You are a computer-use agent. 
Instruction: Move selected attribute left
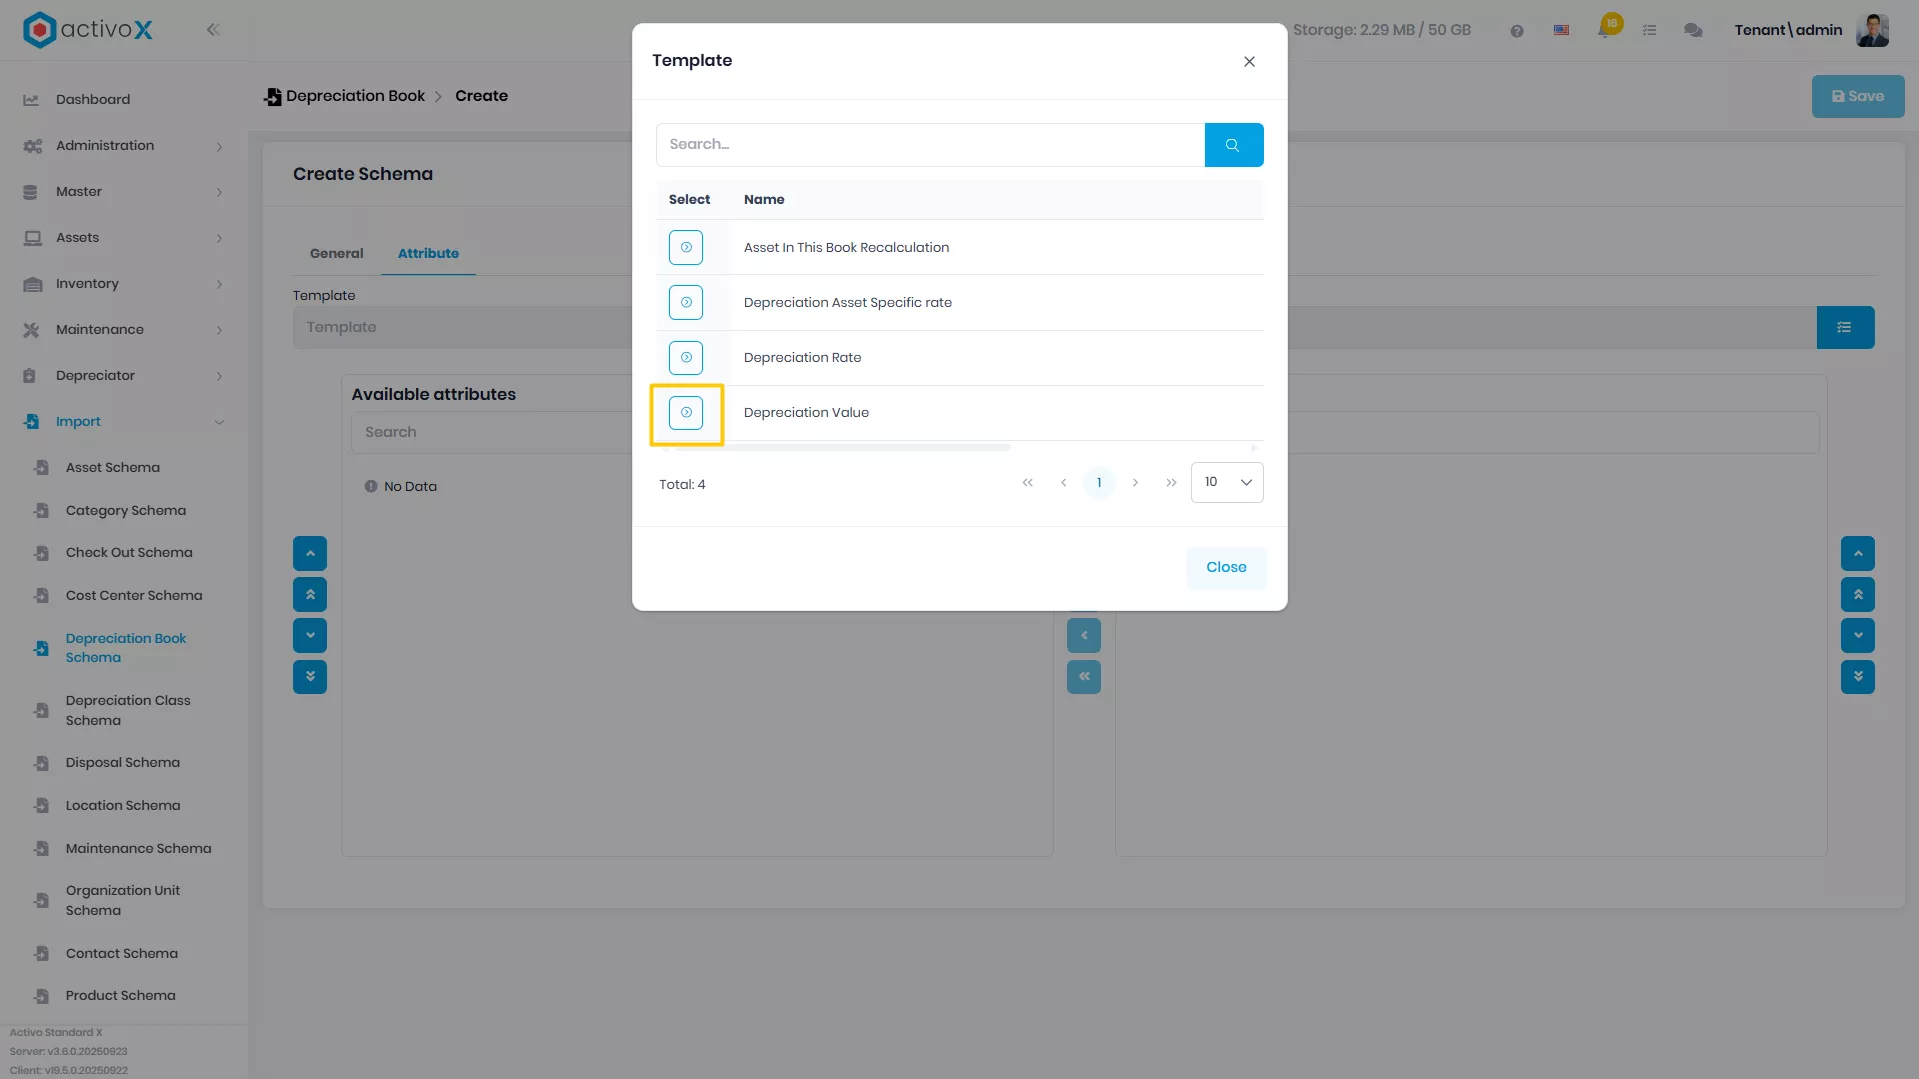click(1084, 636)
